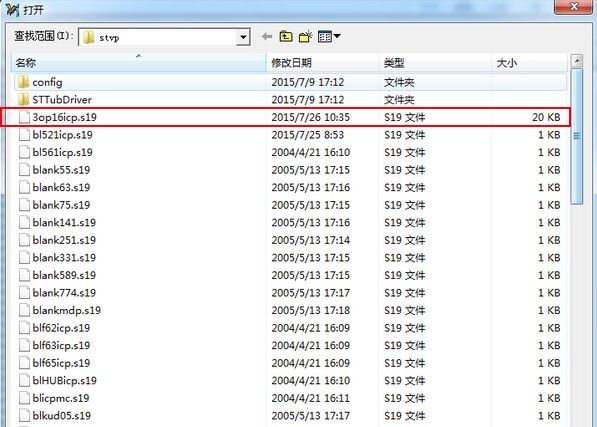
Task: Click the 20 KB size cell
Action: pos(546,117)
